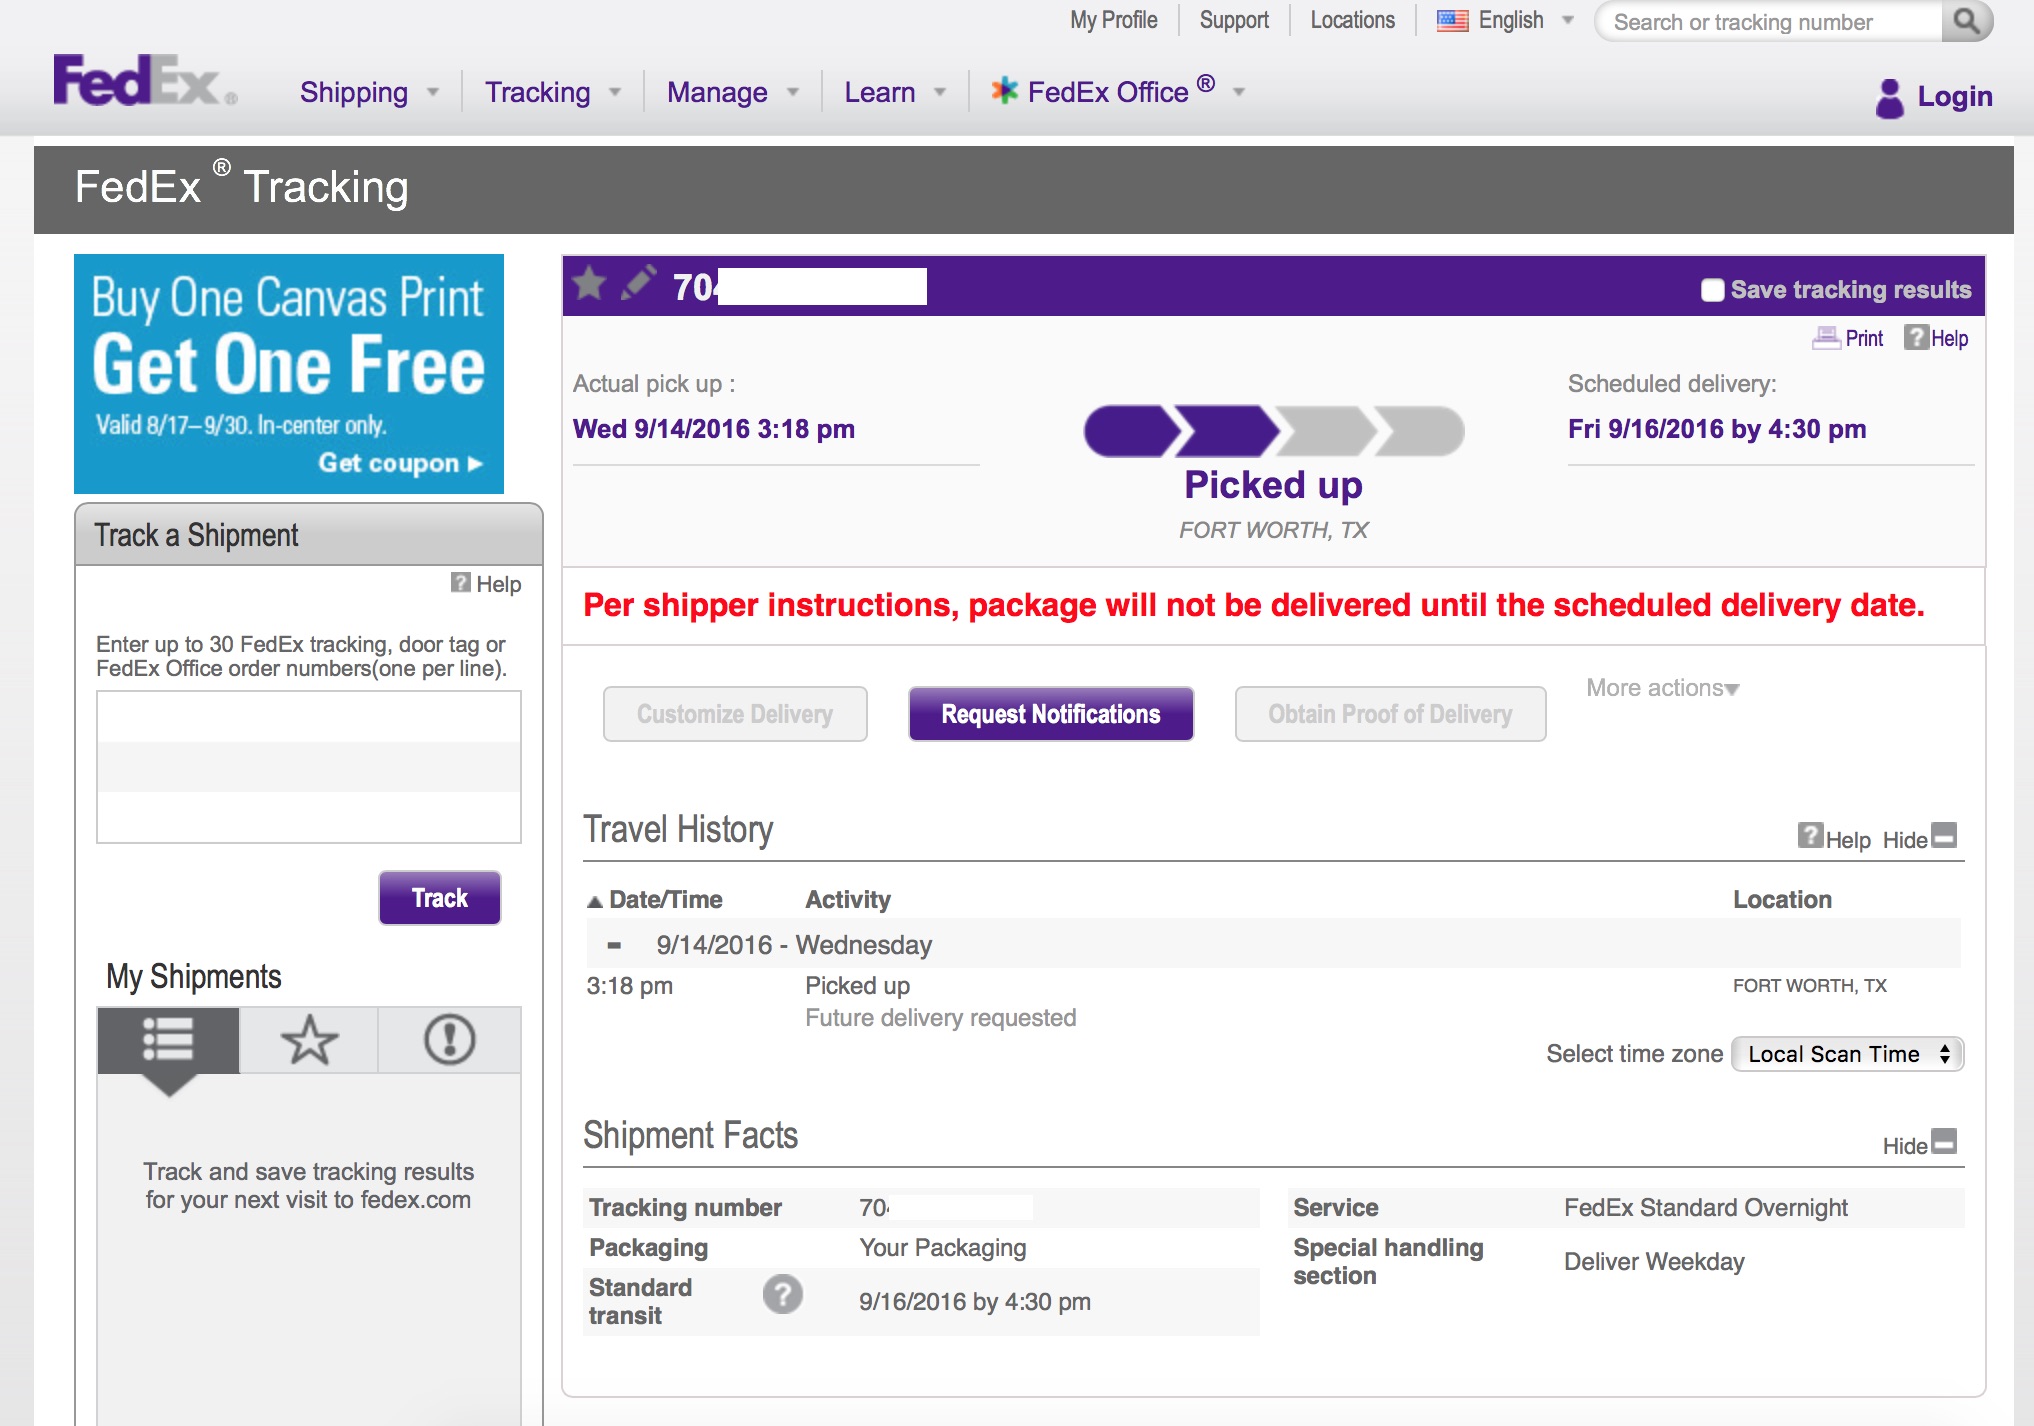Collapse the 9/14/2016 Wednesday row
This screenshot has height=1426, width=2034.
point(614,945)
